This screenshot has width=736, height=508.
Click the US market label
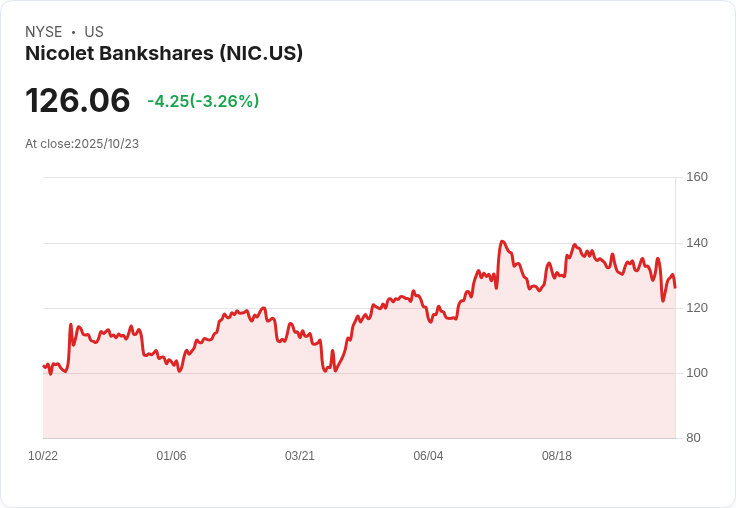pyautogui.click(x=93, y=32)
